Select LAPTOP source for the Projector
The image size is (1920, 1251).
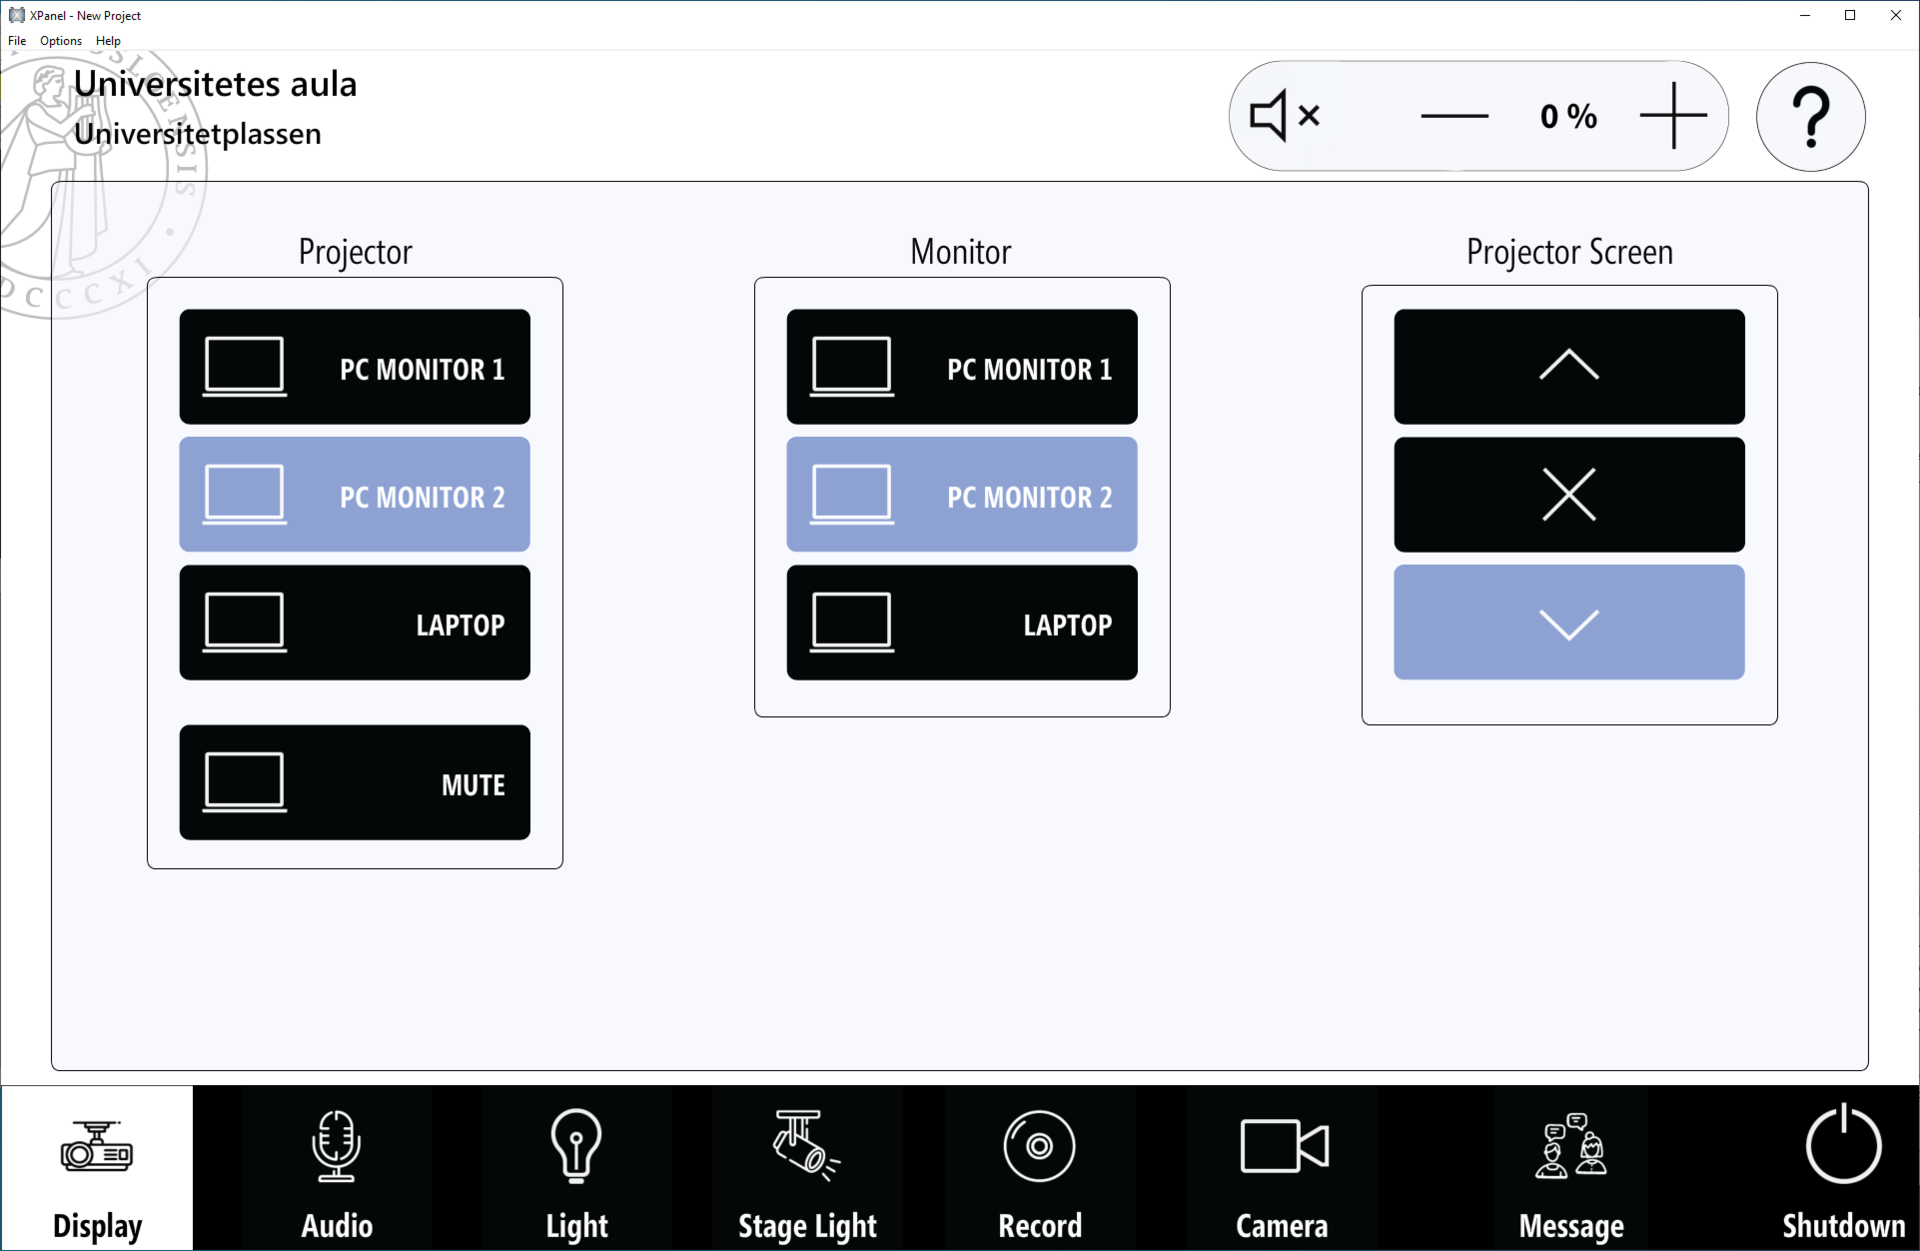pyautogui.click(x=355, y=622)
